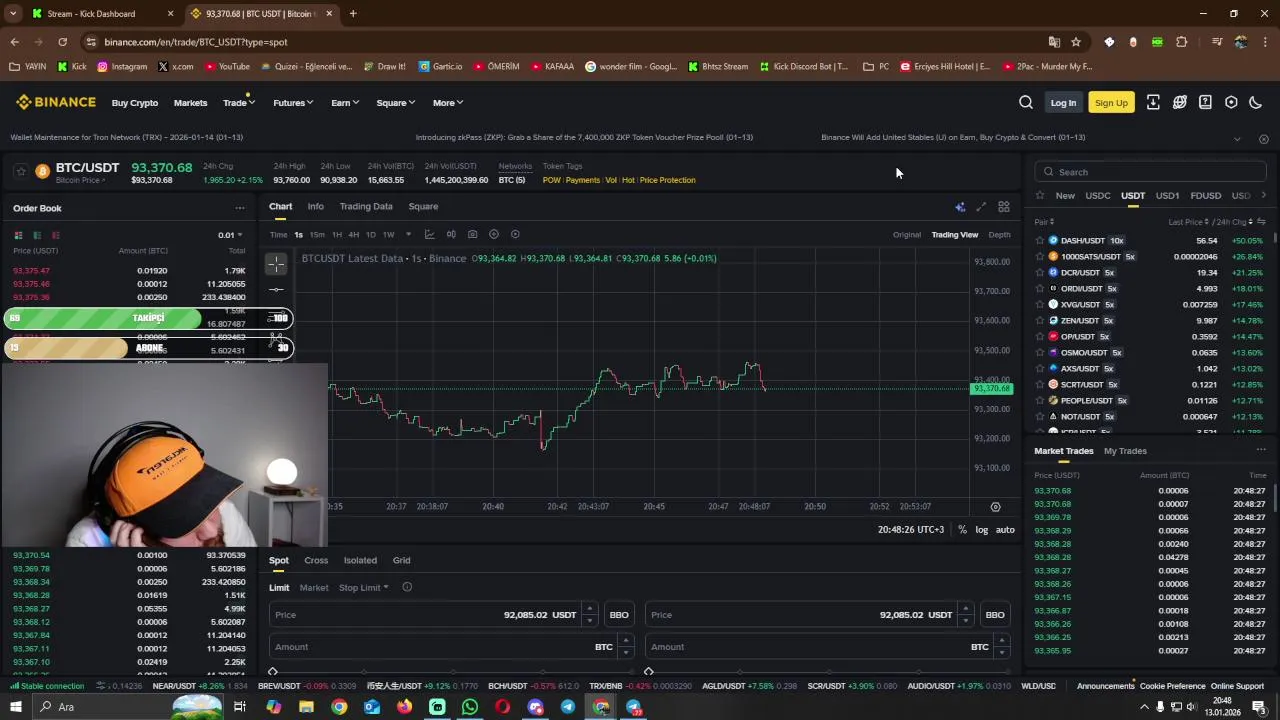Screen dimensions: 1280x720
Task: Open the Binance search magnifier icon
Action: pyautogui.click(x=1026, y=102)
